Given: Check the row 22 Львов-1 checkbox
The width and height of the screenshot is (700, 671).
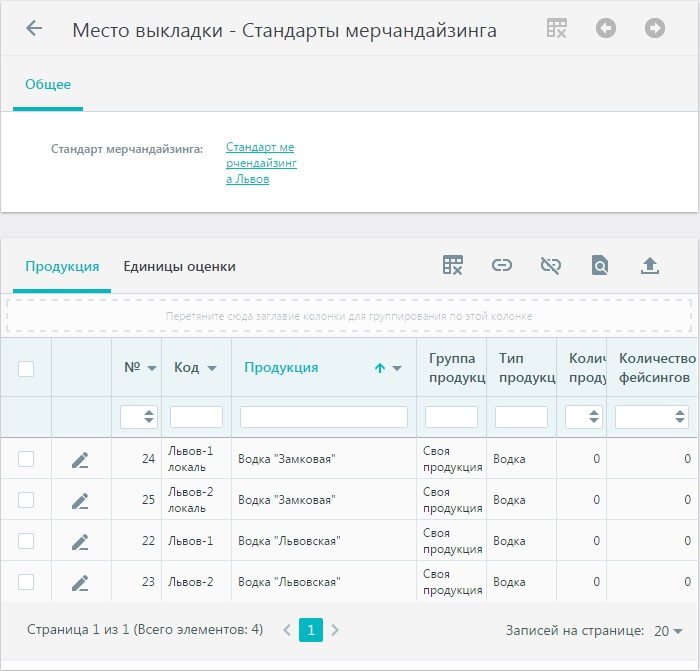Looking at the screenshot, I should [x=26, y=541].
